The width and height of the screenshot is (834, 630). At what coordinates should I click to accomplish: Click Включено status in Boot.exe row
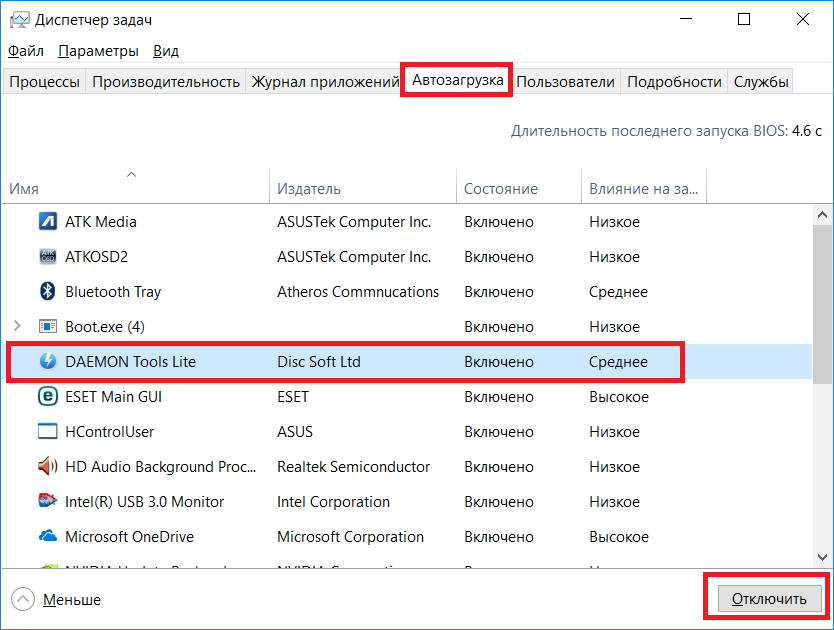498,327
